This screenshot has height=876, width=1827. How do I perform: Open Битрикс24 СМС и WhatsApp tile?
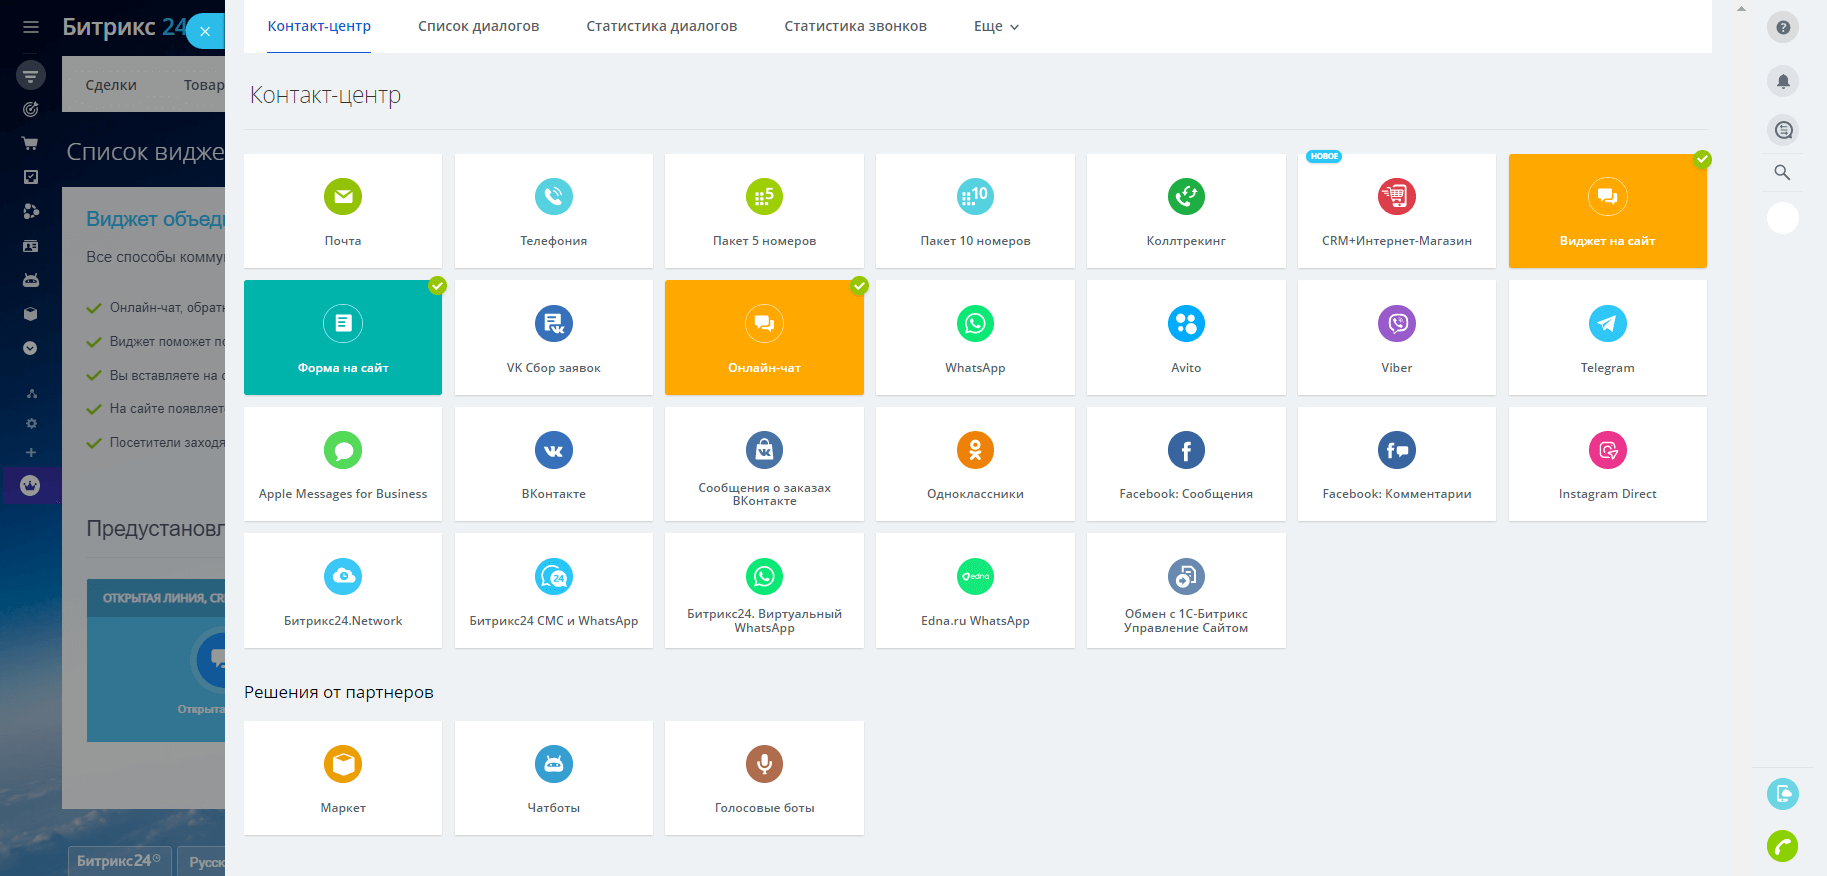[554, 591]
